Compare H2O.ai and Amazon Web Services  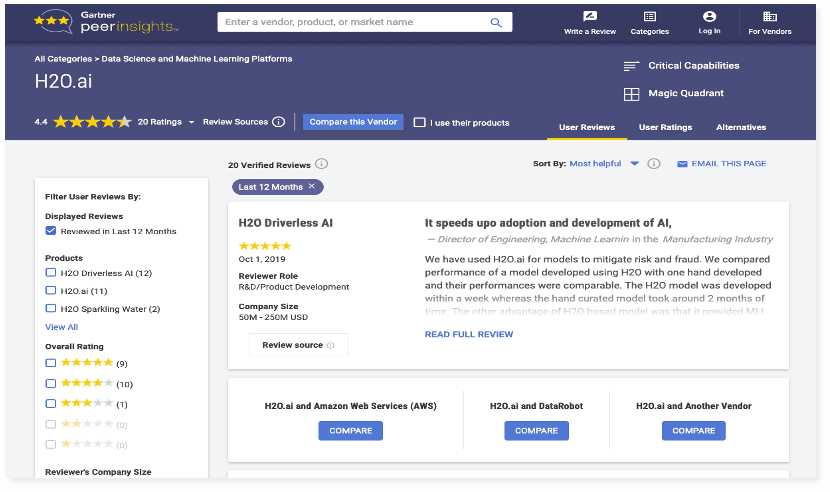[x=350, y=431]
